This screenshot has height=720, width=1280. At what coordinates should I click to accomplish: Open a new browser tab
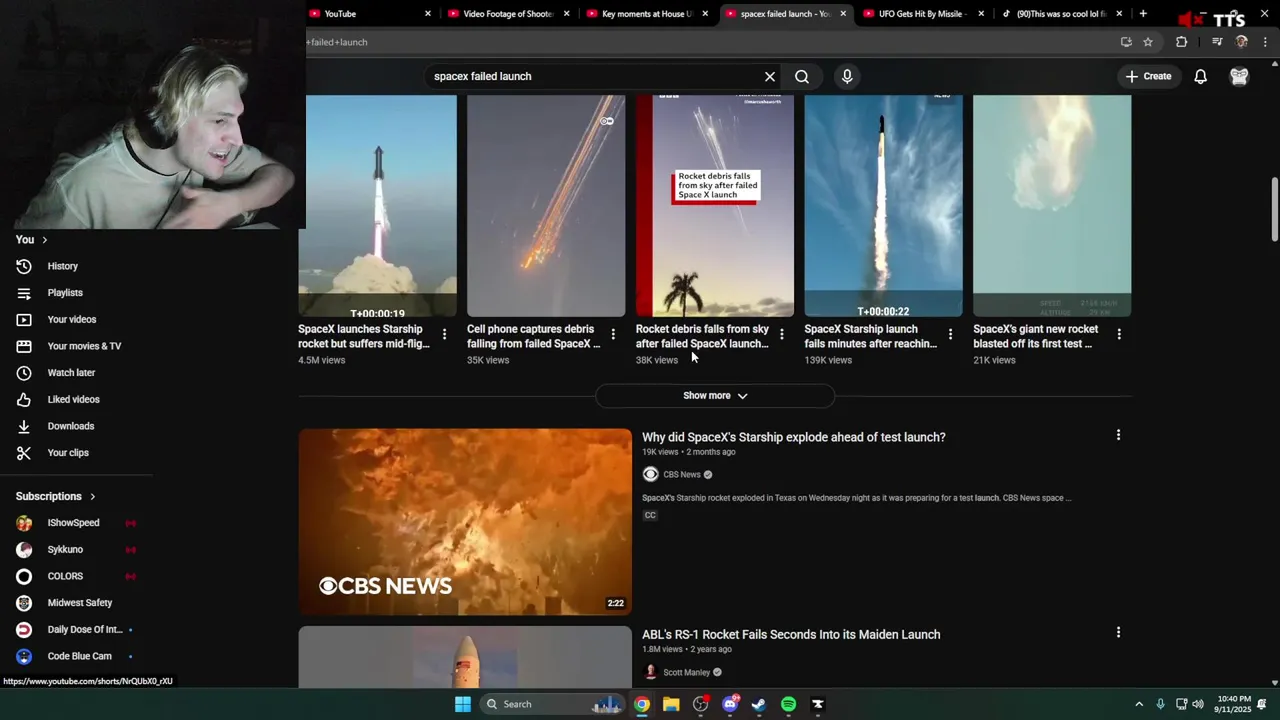[1143, 14]
